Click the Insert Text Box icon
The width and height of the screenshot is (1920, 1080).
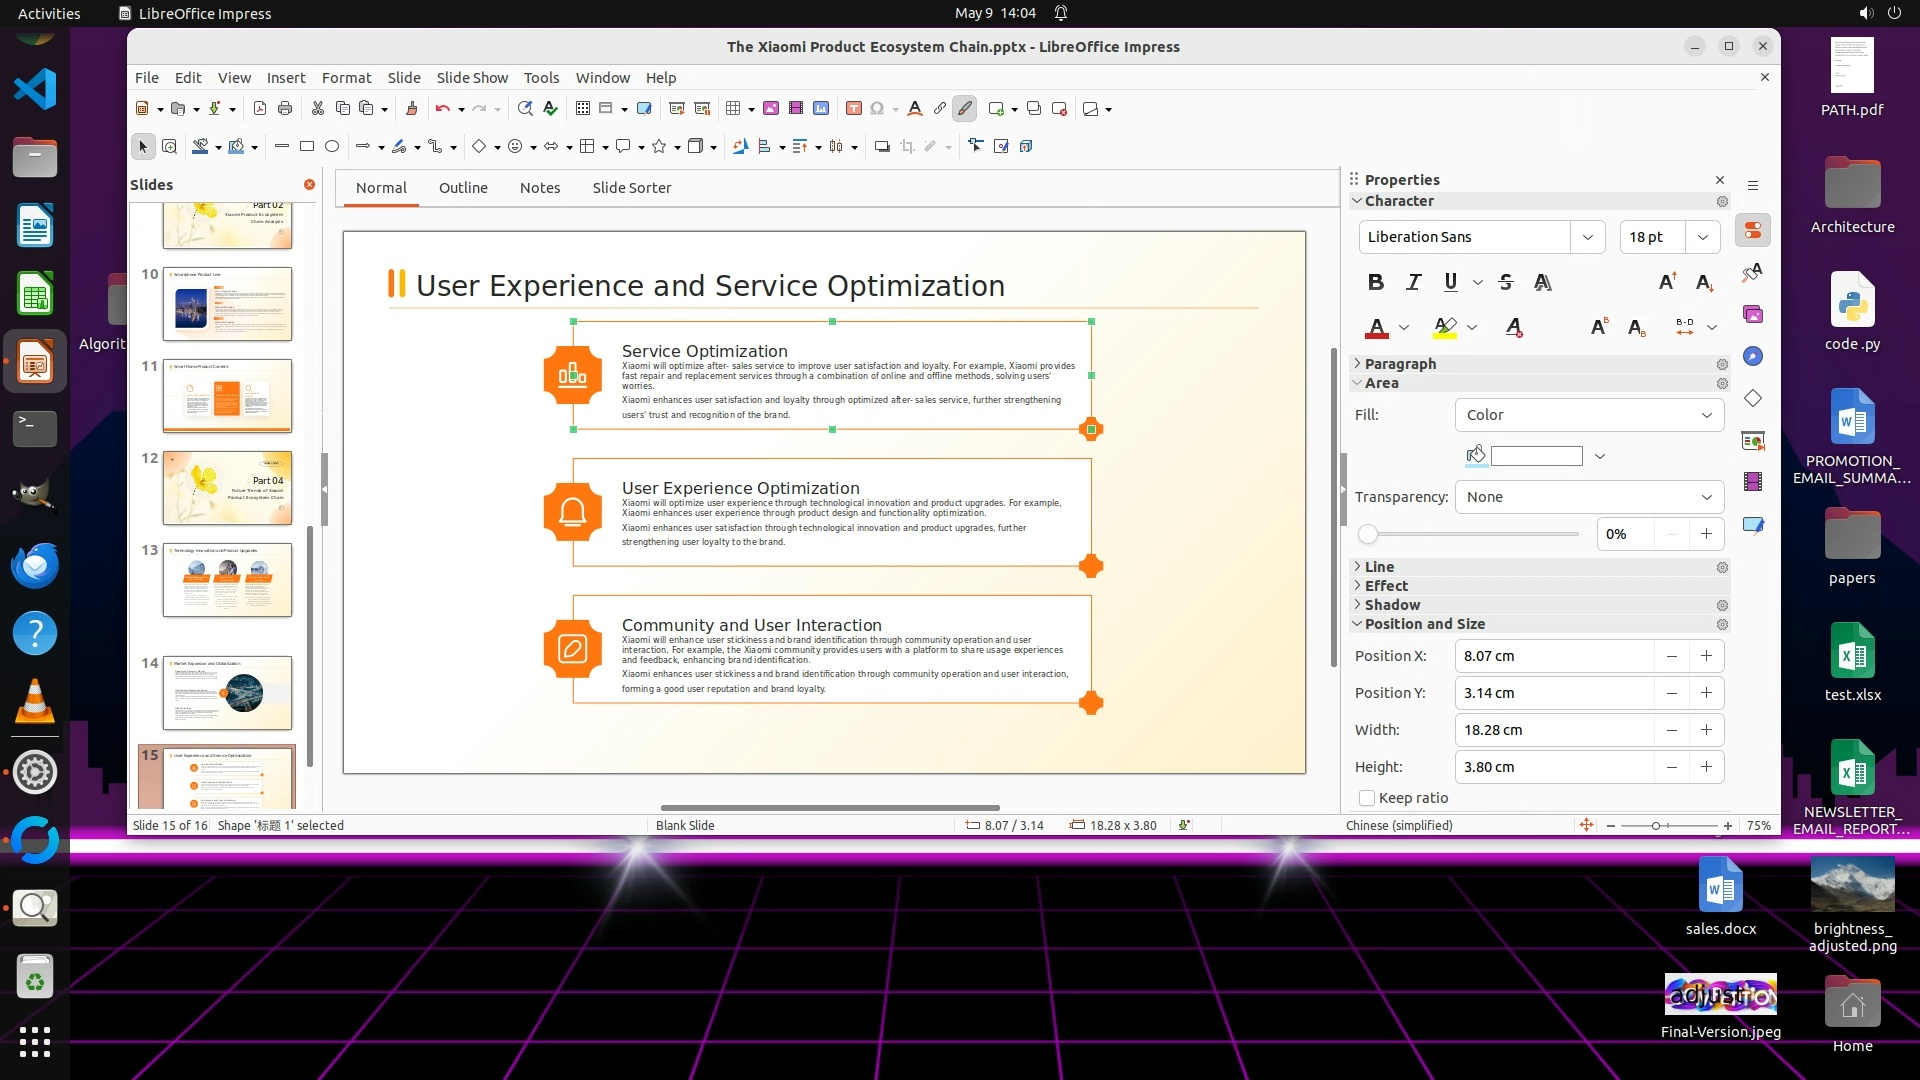[x=853, y=109]
